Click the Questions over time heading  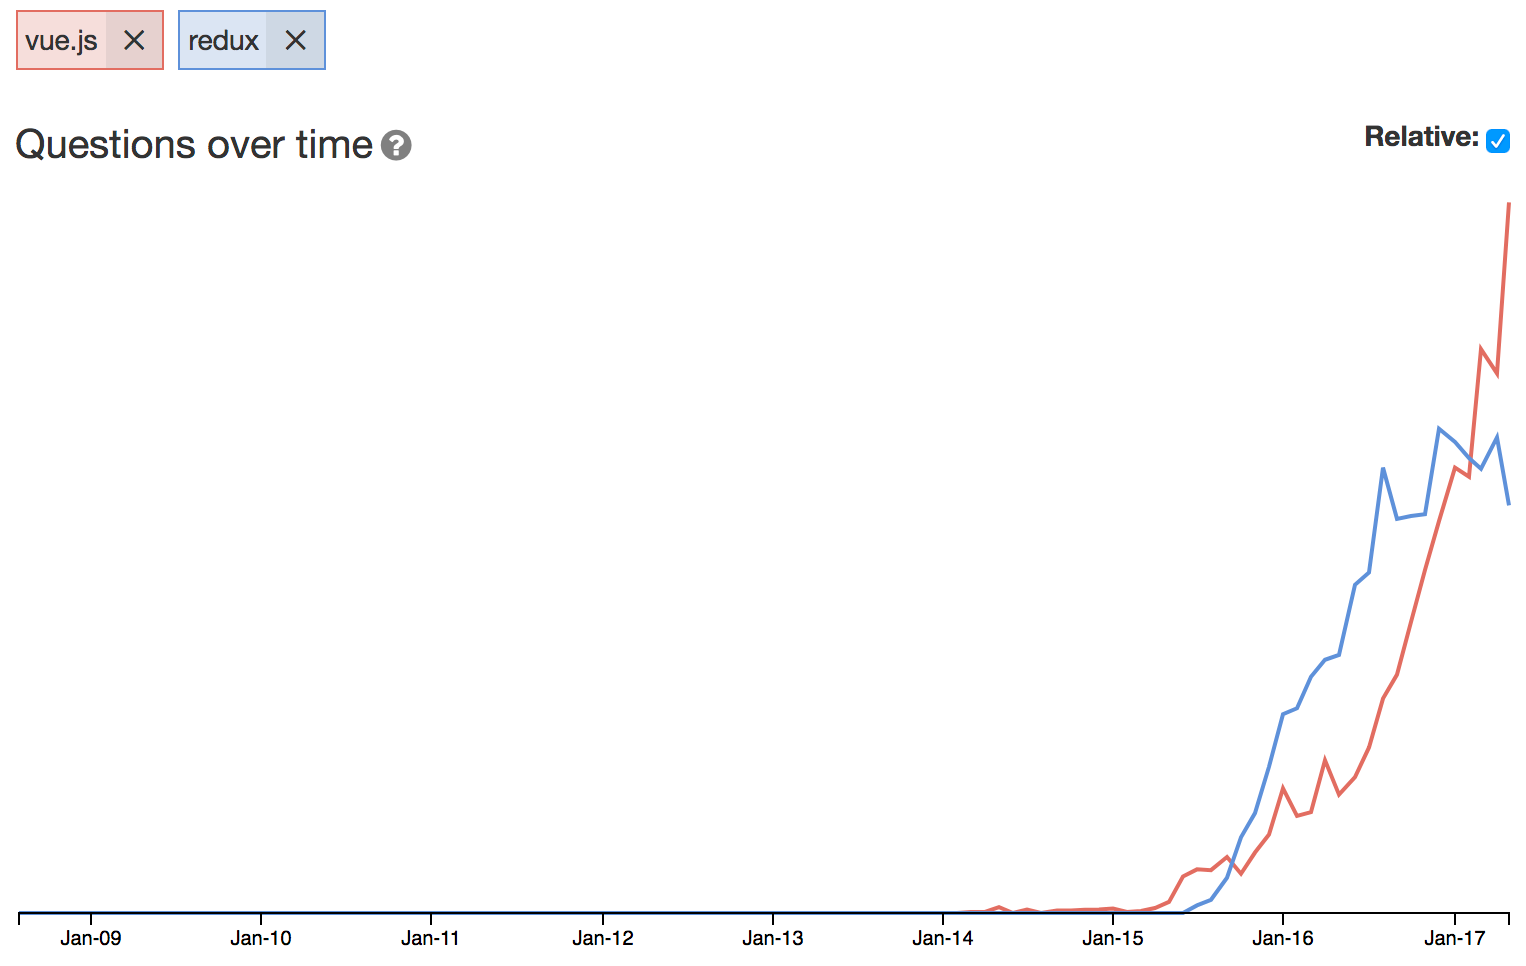pyautogui.click(x=194, y=145)
